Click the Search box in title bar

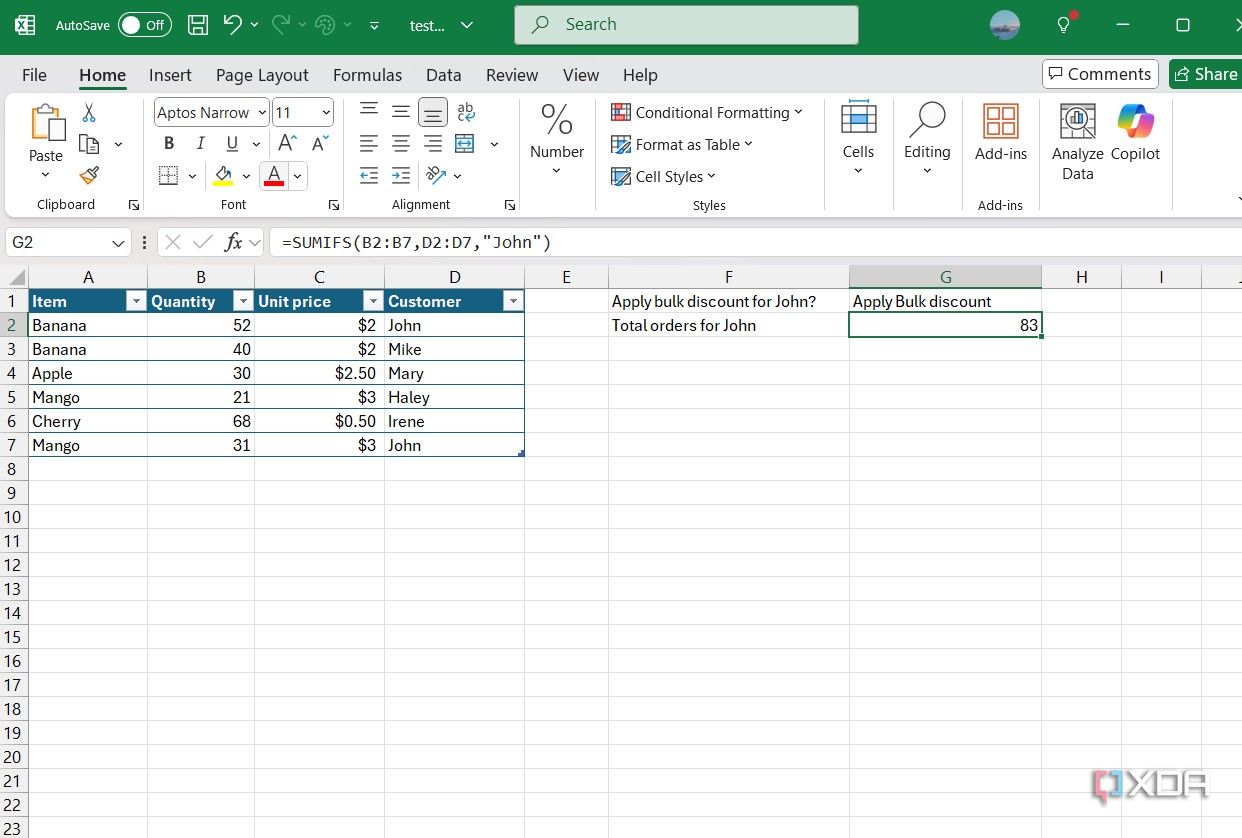(686, 25)
